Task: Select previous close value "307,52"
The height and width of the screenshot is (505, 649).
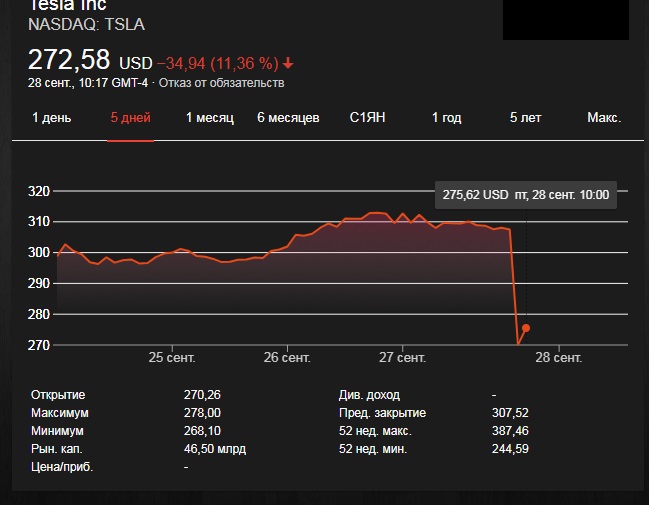Action: tap(510, 413)
